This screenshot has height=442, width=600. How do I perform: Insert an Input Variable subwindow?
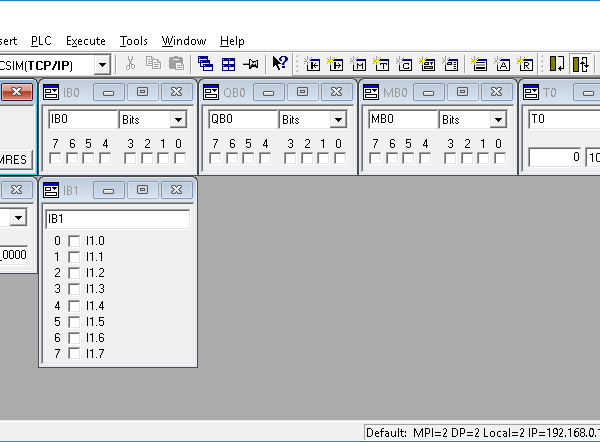pos(312,64)
